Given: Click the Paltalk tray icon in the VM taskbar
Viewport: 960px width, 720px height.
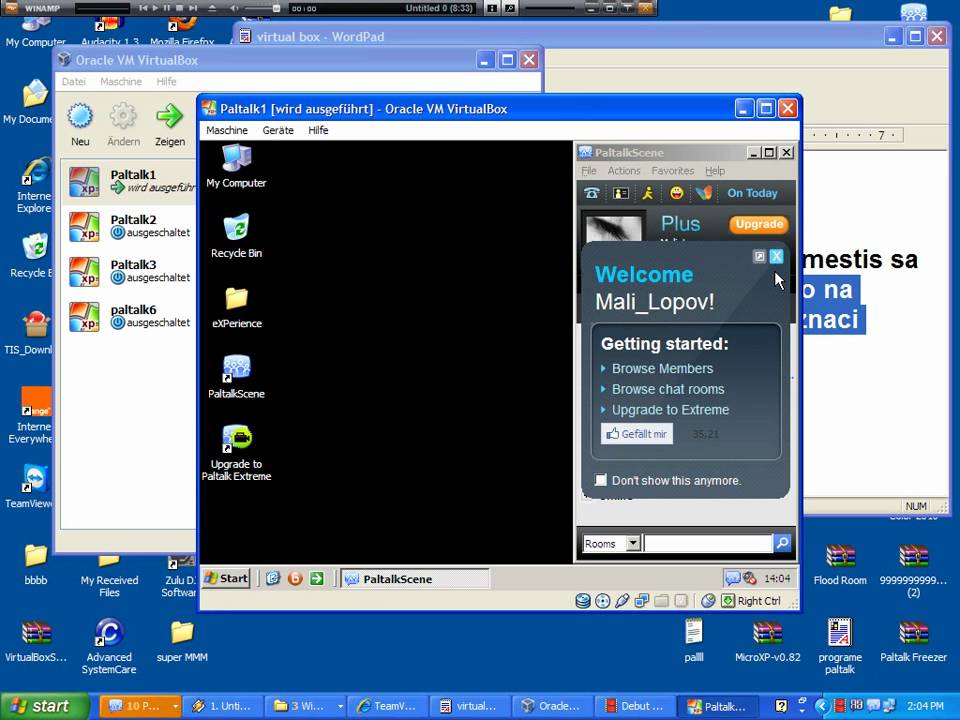Looking at the screenshot, I should pos(732,578).
